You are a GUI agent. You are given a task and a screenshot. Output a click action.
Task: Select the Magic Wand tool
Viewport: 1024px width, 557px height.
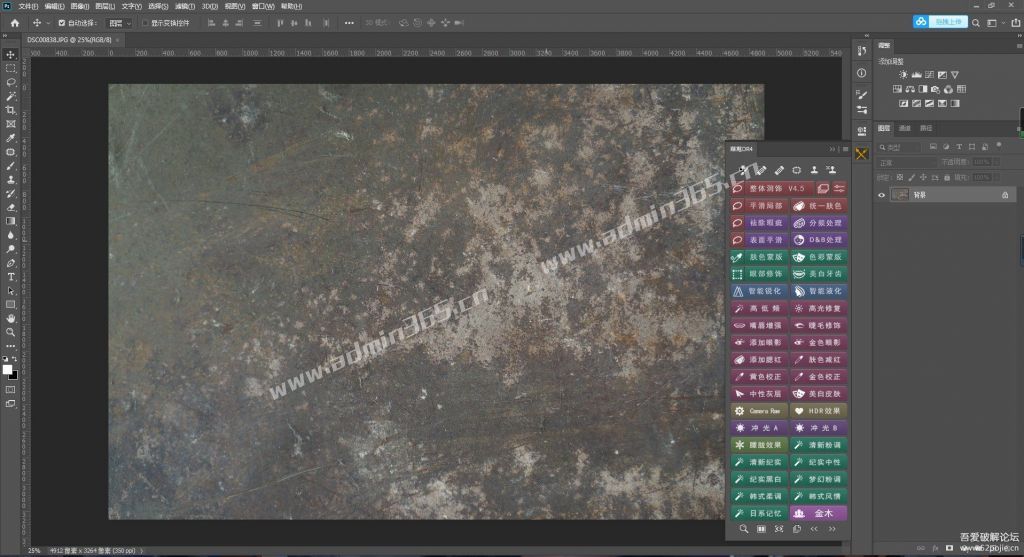[10, 96]
